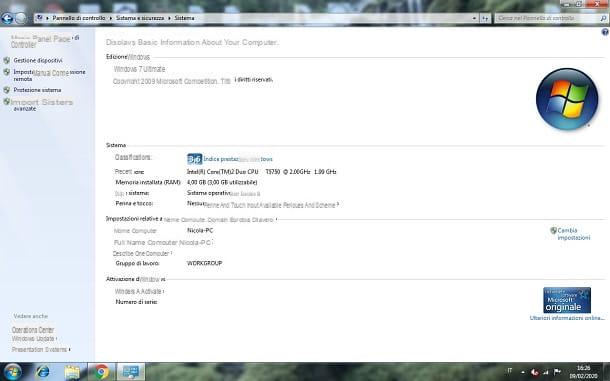
Task: Launch Google Chrome from the taskbar
Action: coord(102,372)
